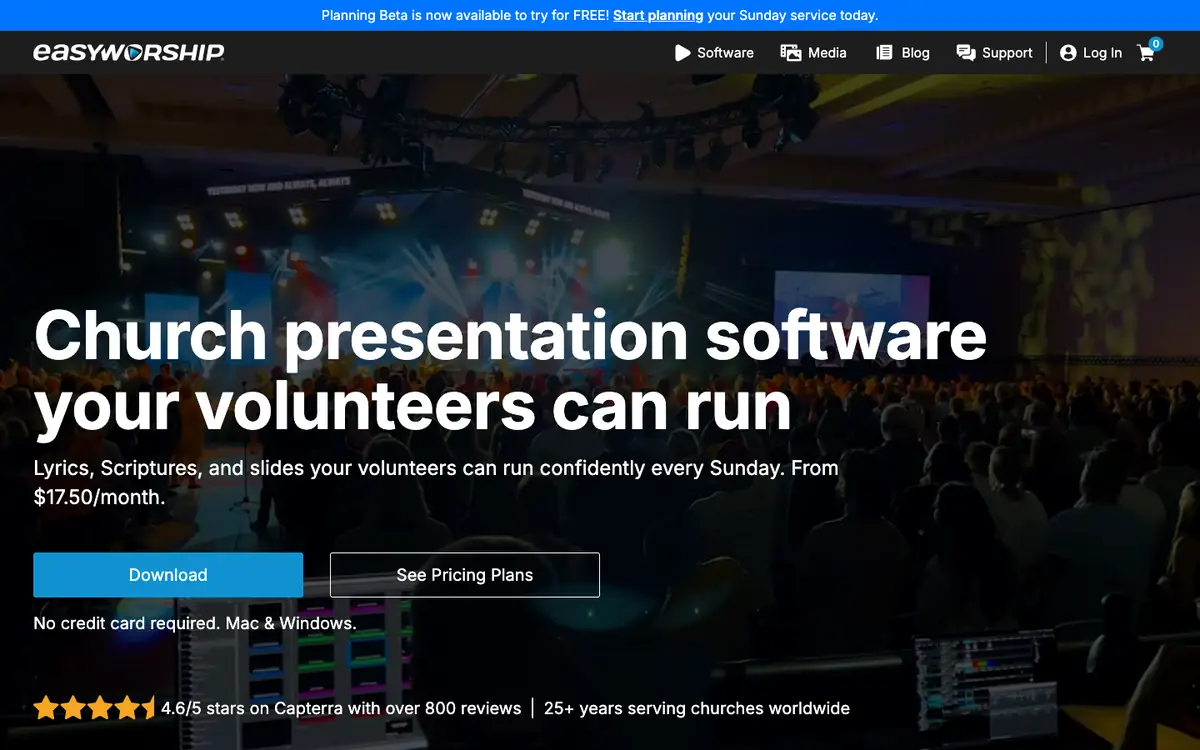
Task: Click the blue Download button
Action: [x=168, y=575]
